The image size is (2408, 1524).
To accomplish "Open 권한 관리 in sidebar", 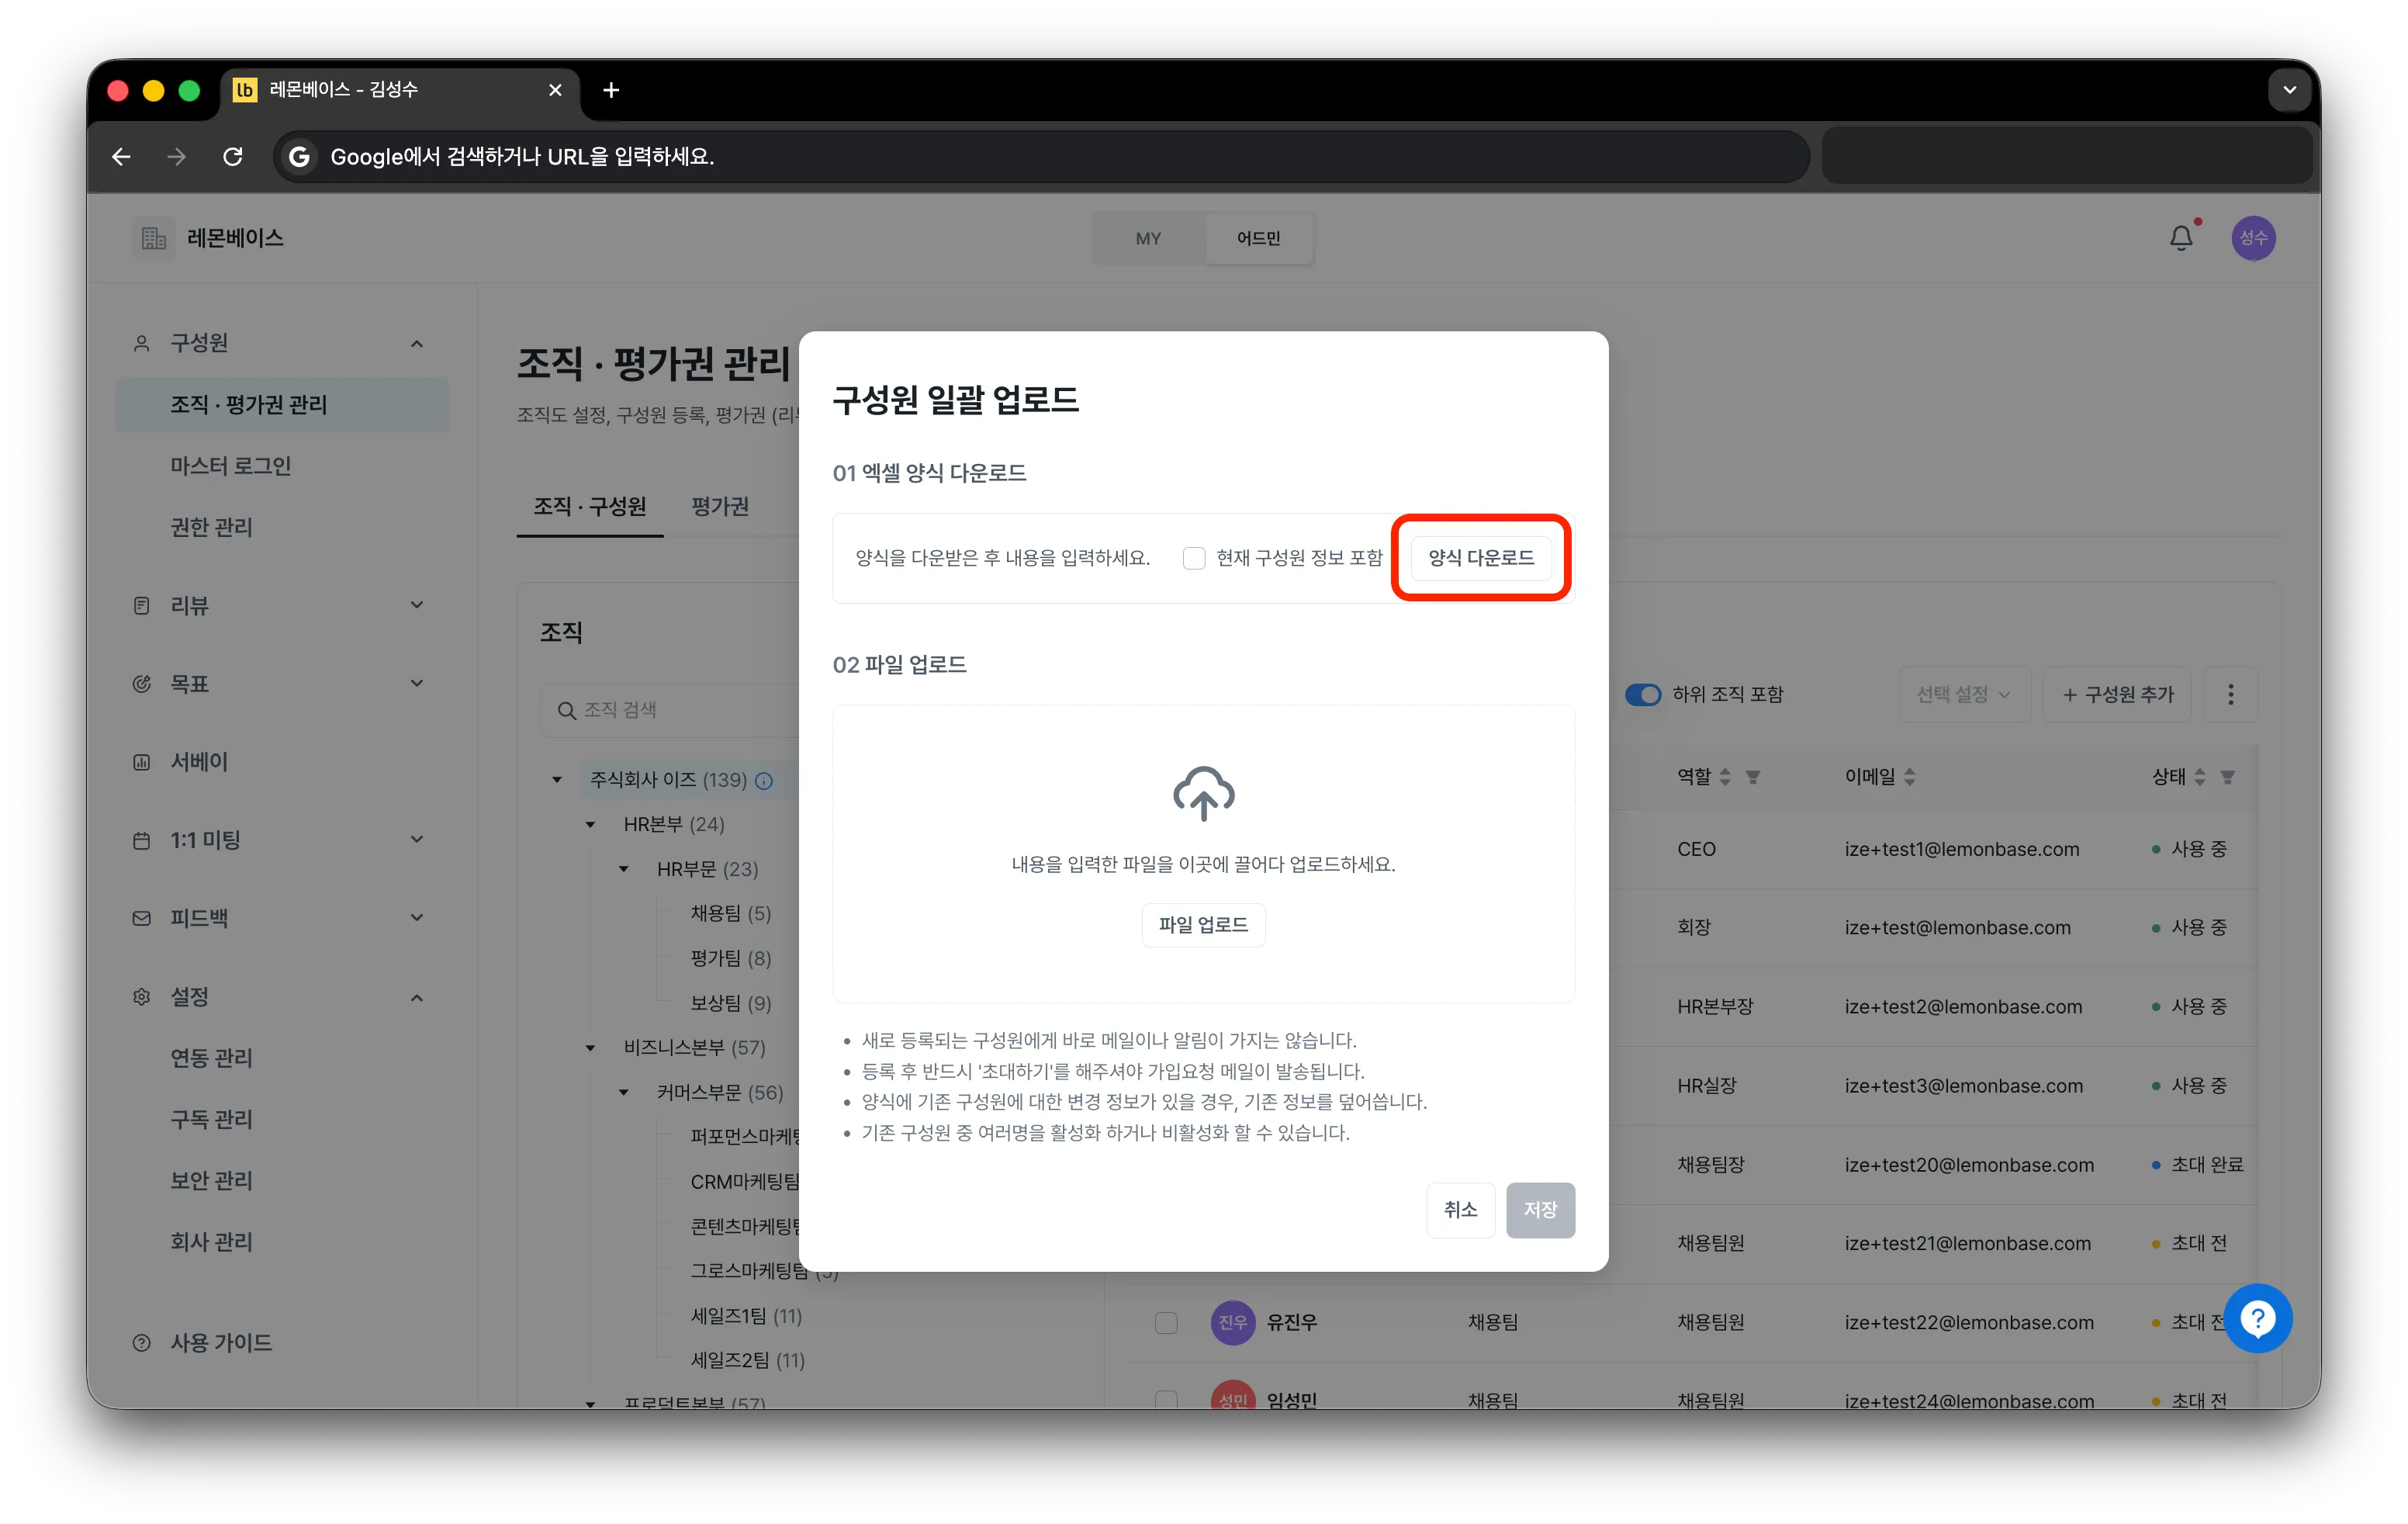I will [211, 527].
